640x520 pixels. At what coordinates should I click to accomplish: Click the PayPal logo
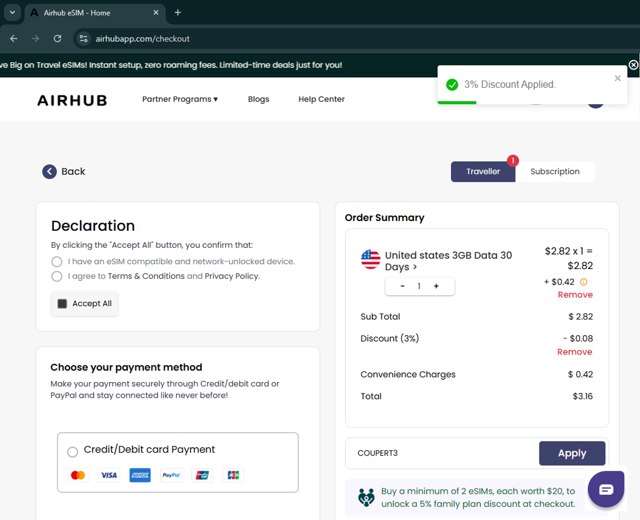[171, 475]
